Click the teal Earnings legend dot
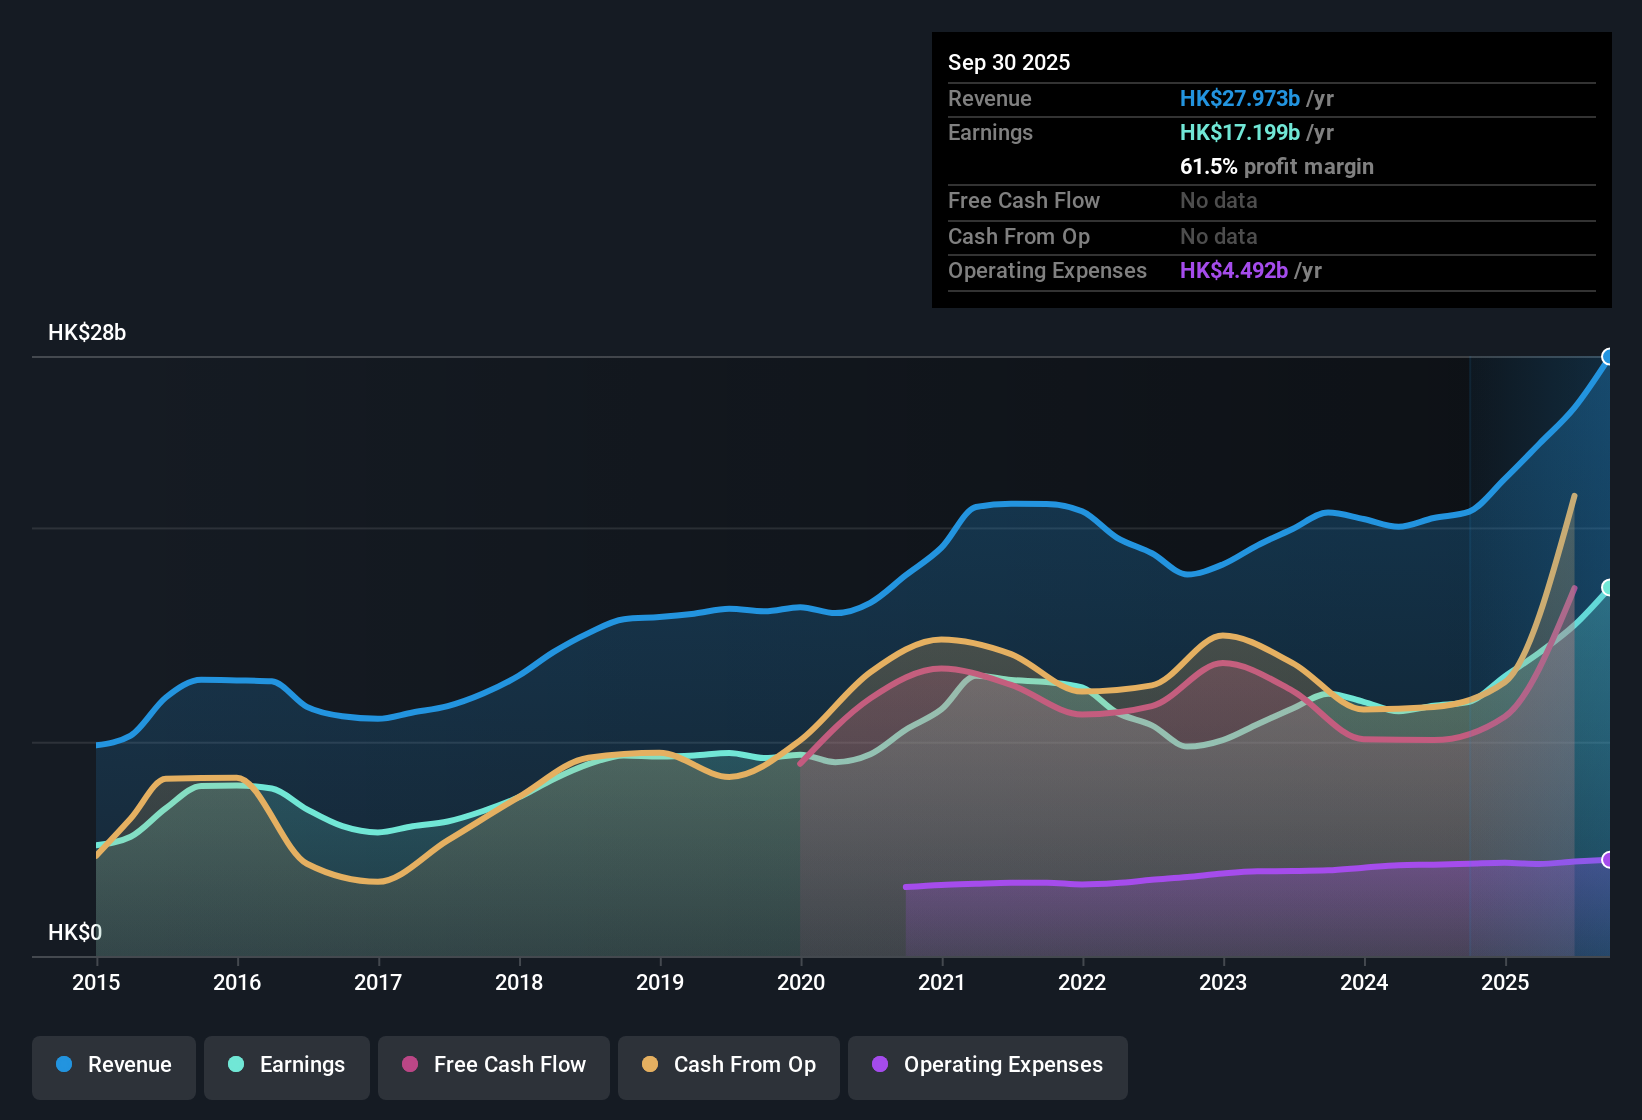This screenshot has width=1642, height=1120. pyautogui.click(x=236, y=1065)
